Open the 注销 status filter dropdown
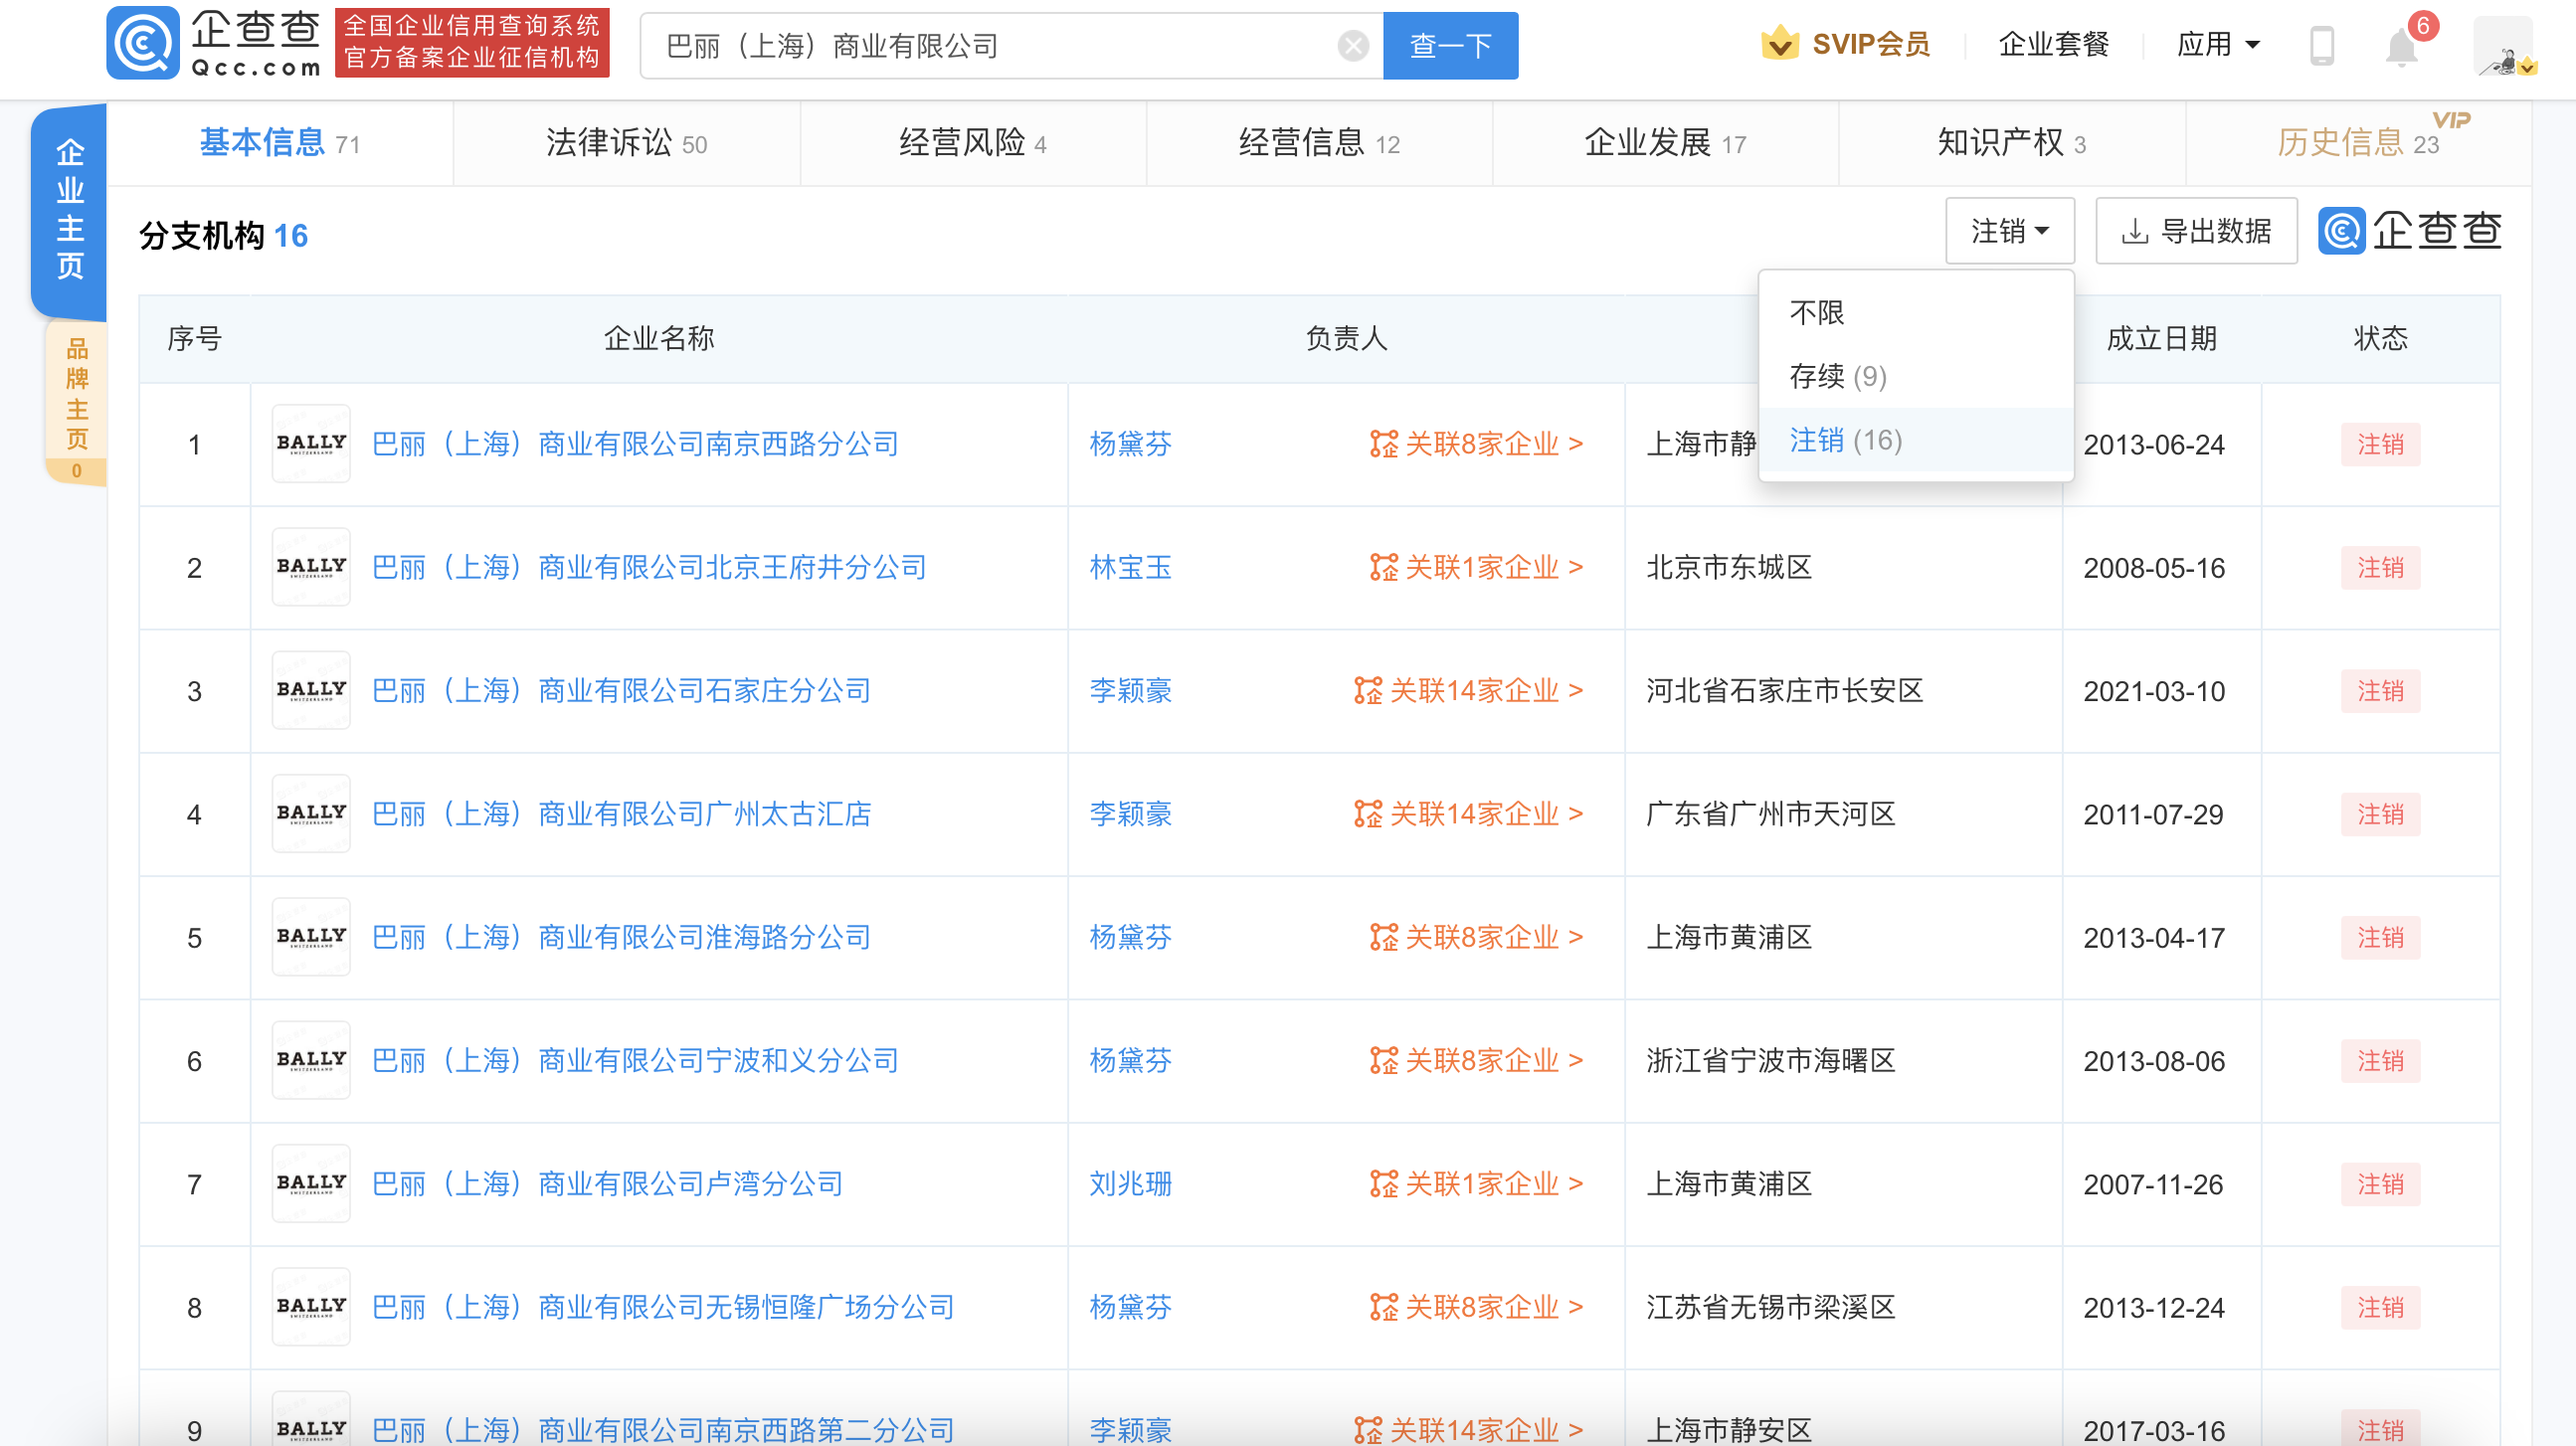The image size is (2576, 1446). point(2009,231)
